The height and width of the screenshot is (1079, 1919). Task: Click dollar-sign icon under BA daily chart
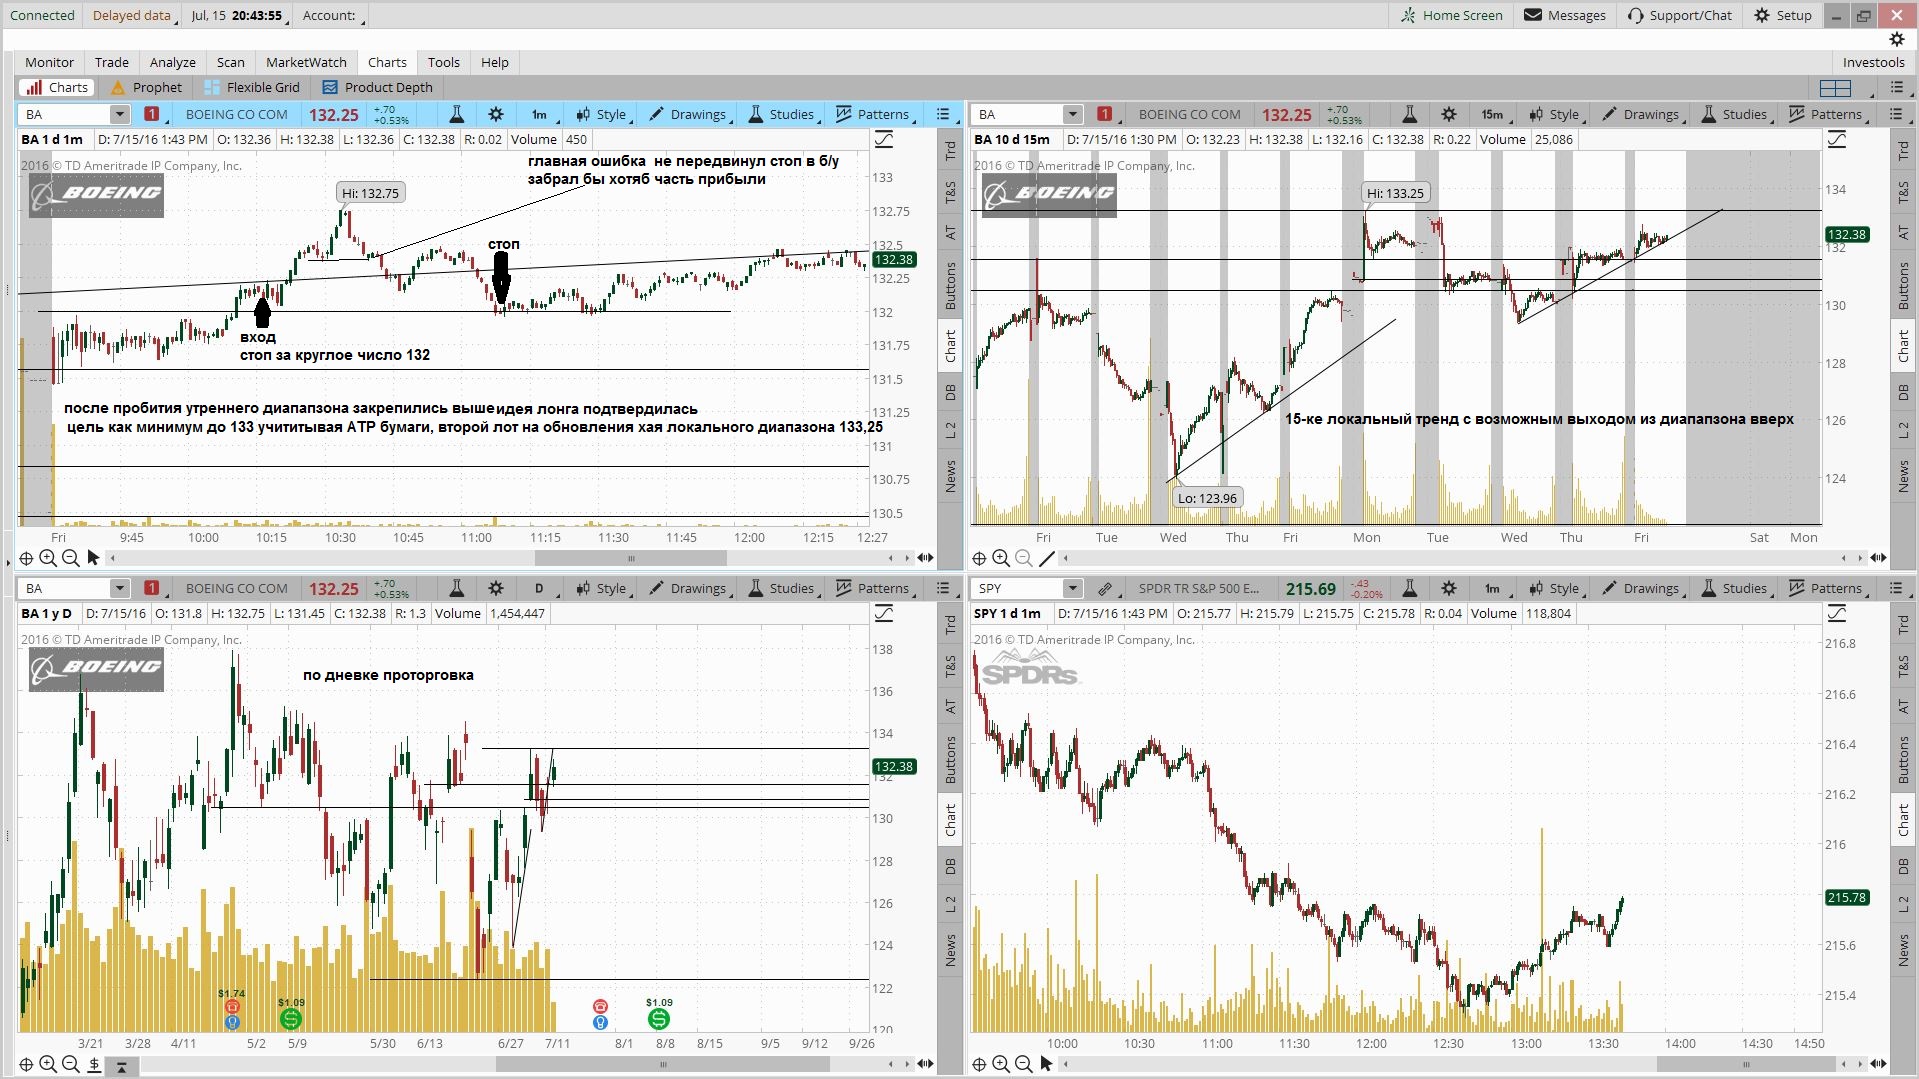pyautogui.click(x=94, y=1064)
